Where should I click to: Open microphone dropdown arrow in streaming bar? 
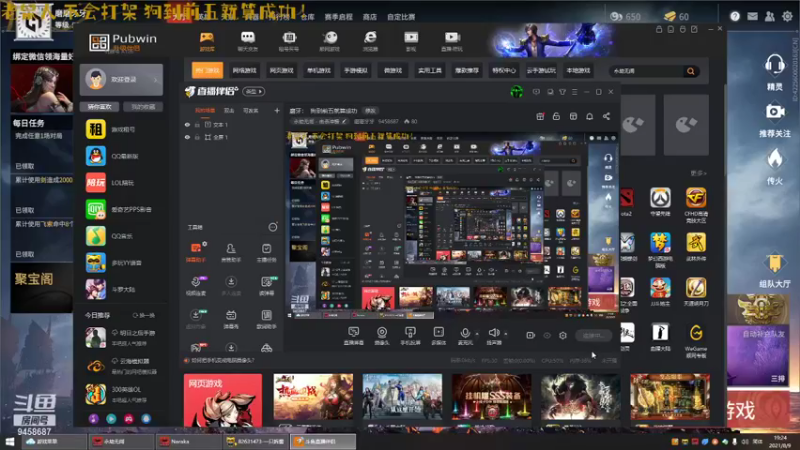click(x=477, y=334)
